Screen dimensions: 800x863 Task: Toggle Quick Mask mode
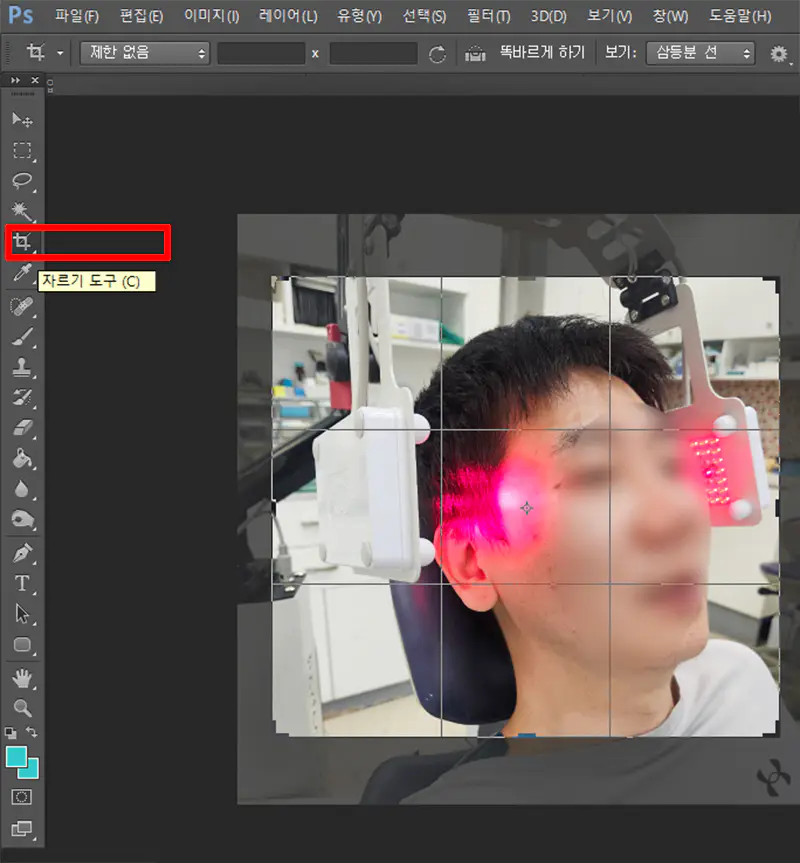tap(22, 797)
